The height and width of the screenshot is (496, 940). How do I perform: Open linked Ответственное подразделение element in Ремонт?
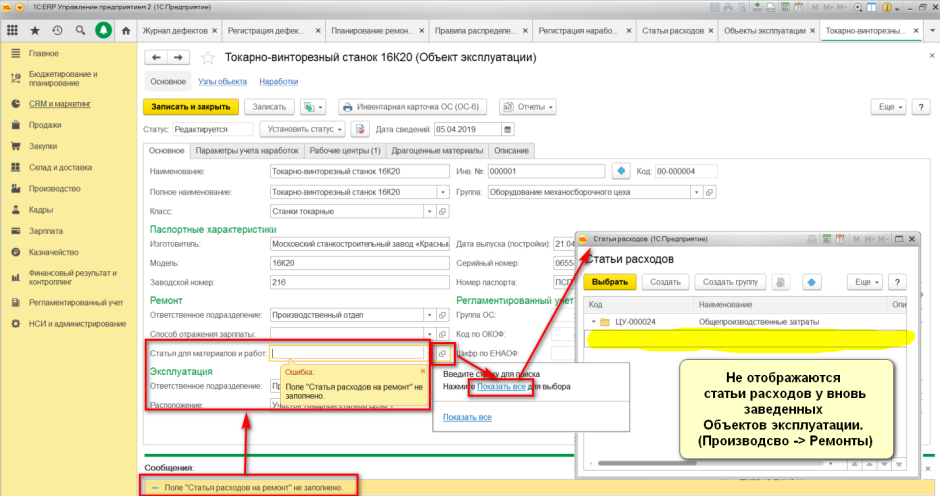pyautogui.click(x=442, y=315)
